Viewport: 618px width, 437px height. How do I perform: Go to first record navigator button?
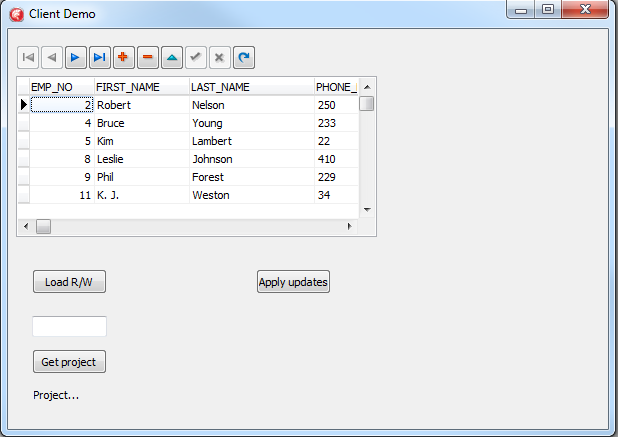(x=28, y=58)
